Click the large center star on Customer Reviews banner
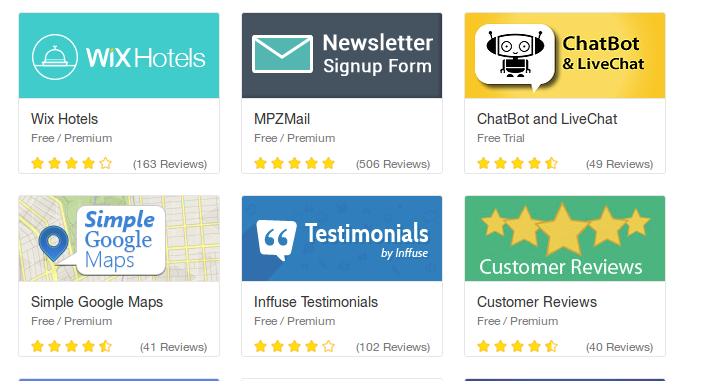This screenshot has width=702, height=381. point(563,229)
